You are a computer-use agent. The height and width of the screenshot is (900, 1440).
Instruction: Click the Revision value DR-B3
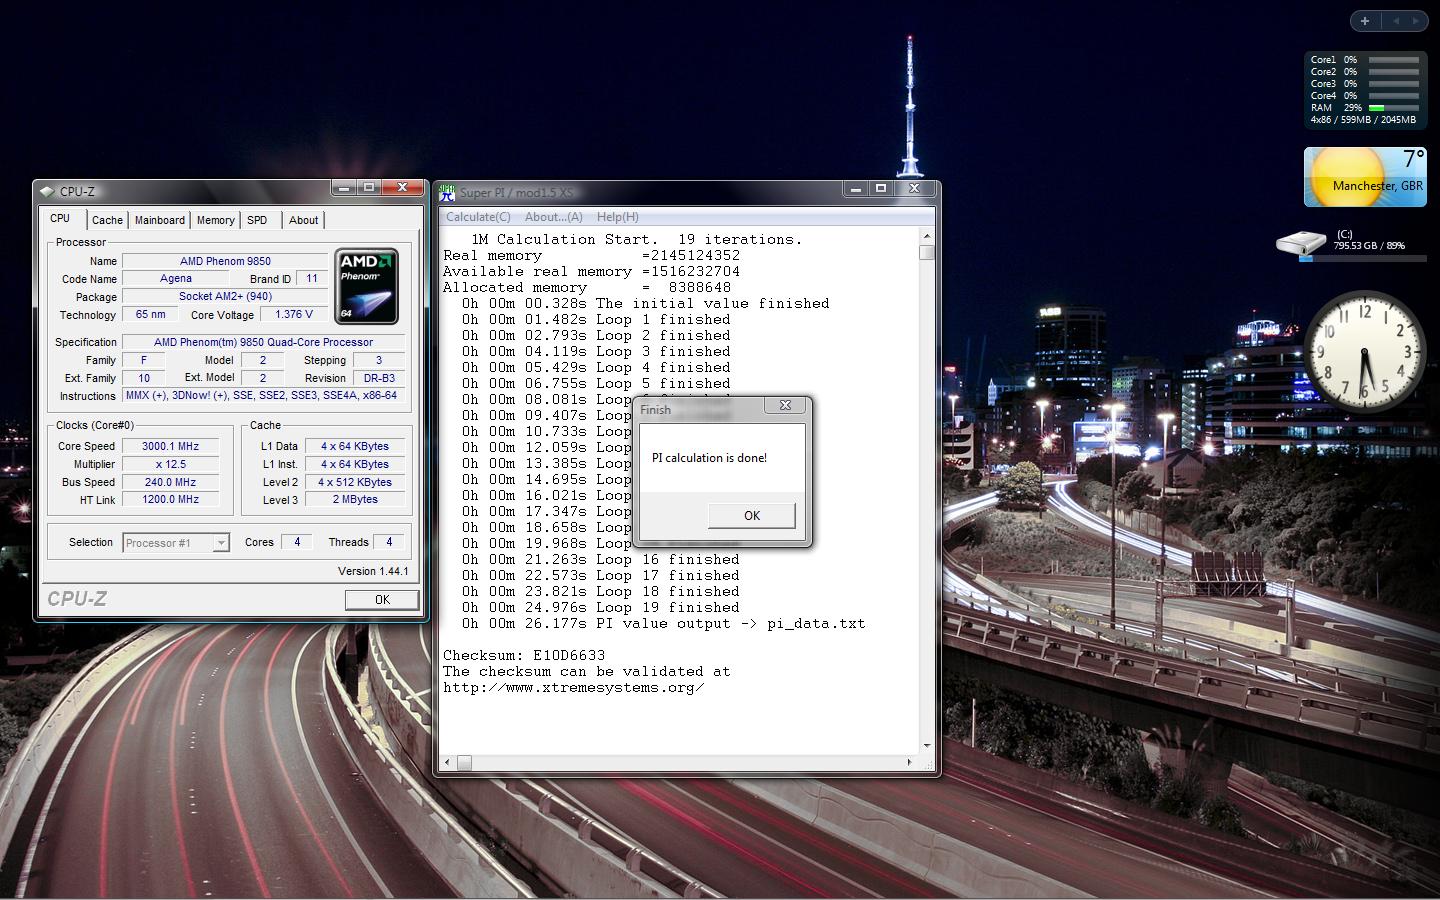(379, 378)
